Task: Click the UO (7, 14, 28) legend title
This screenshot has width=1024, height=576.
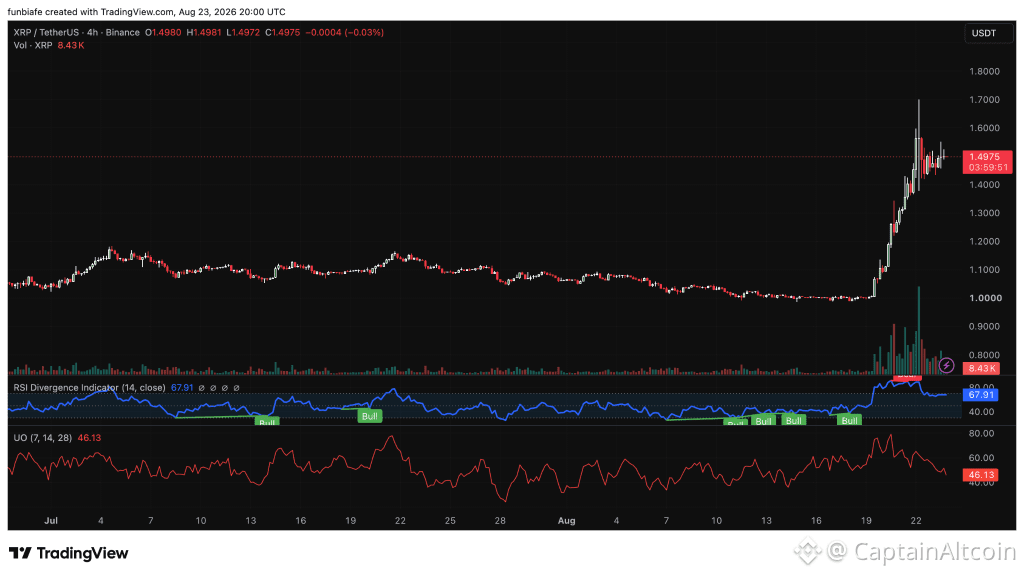Action: point(42,438)
